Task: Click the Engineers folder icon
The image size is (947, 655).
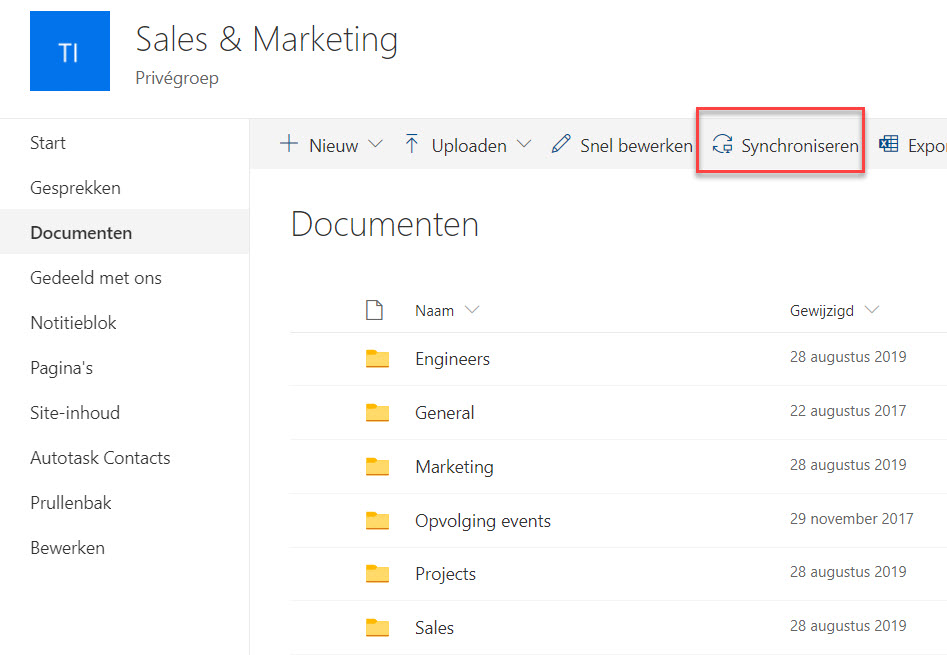Action: point(377,359)
